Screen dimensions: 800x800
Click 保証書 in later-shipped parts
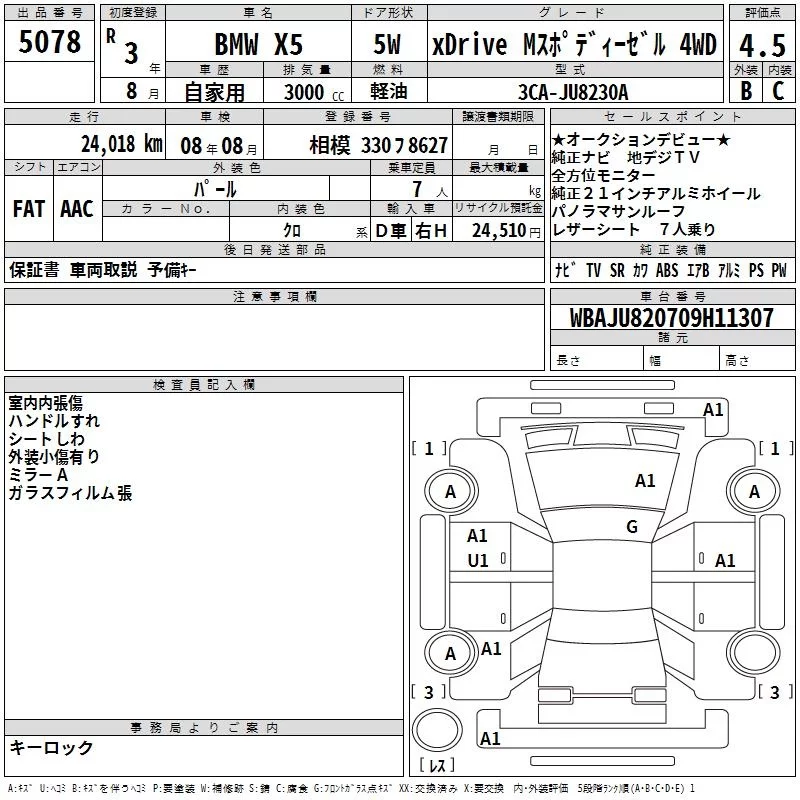click(x=34, y=270)
